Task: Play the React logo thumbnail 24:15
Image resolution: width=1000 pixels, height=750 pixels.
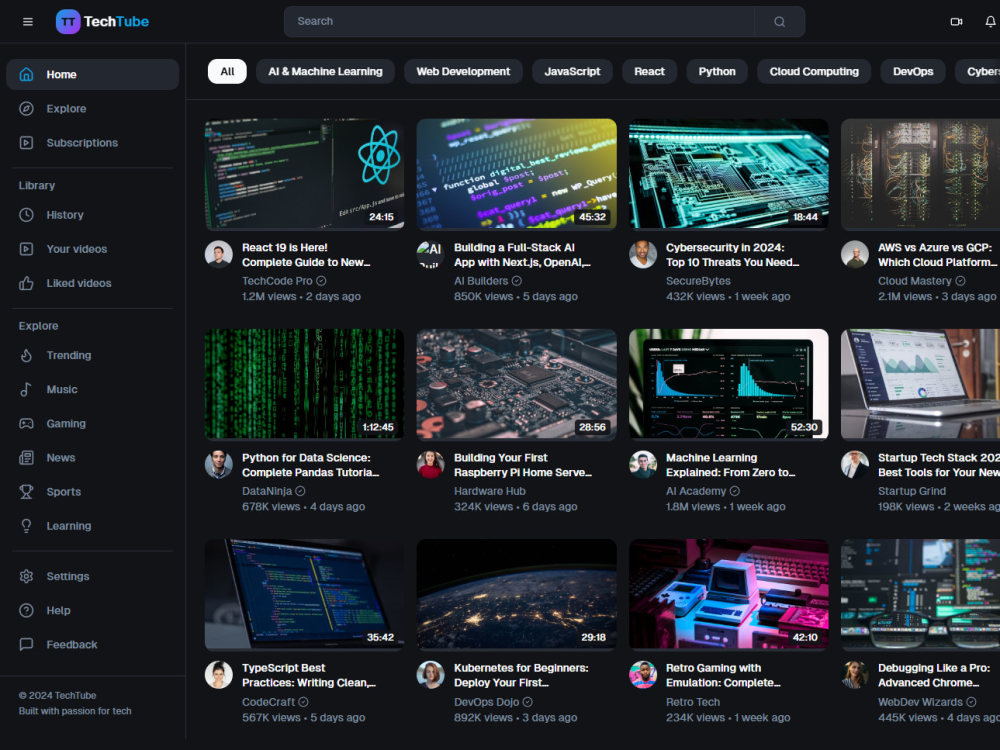Action: click(304, 174)
